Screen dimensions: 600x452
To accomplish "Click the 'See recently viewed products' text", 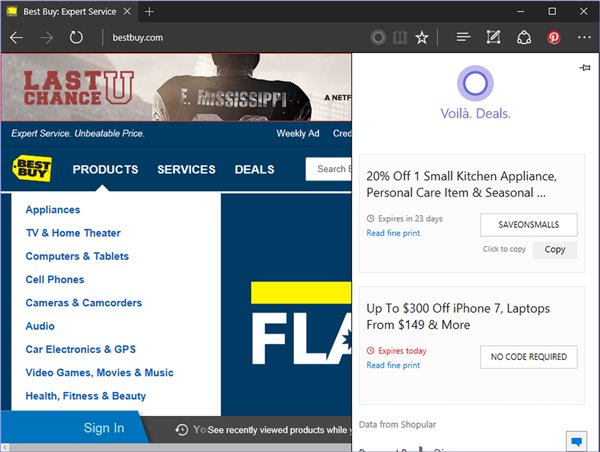I will click(277, 430).
